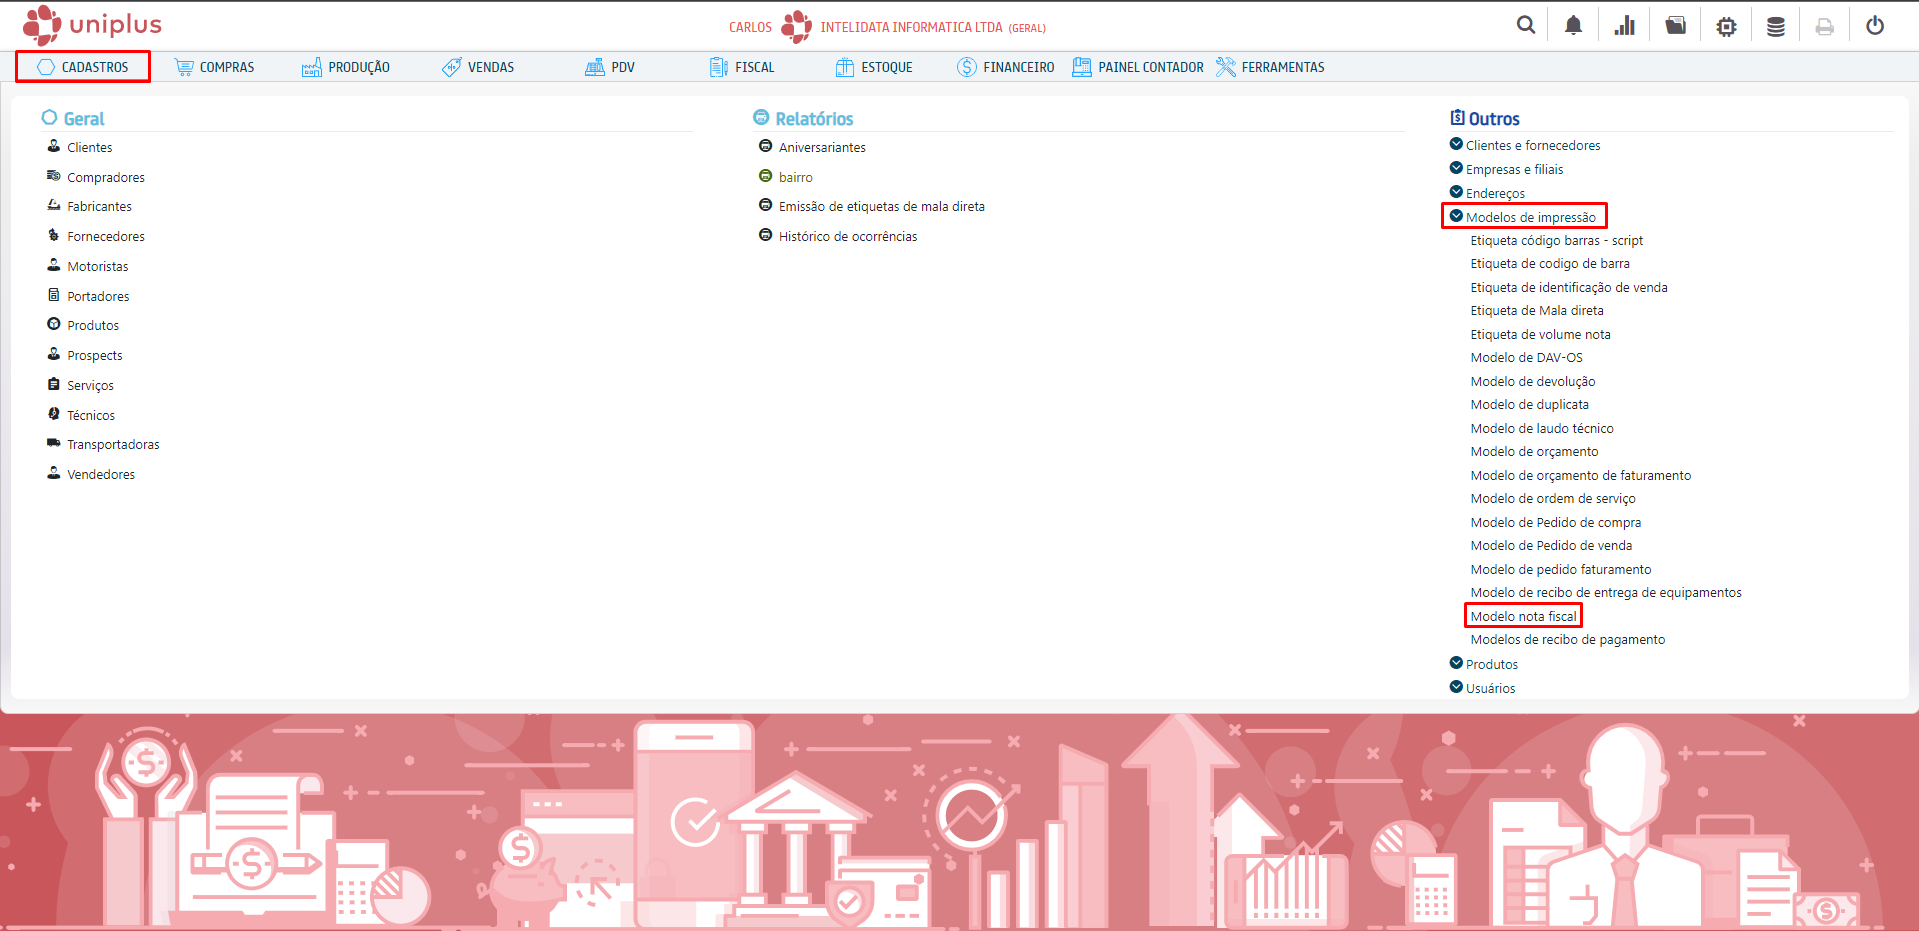This screenshot has width=1919, height=931.
Task: Open Clientes under Geral
Action: [x=89, y=147]
